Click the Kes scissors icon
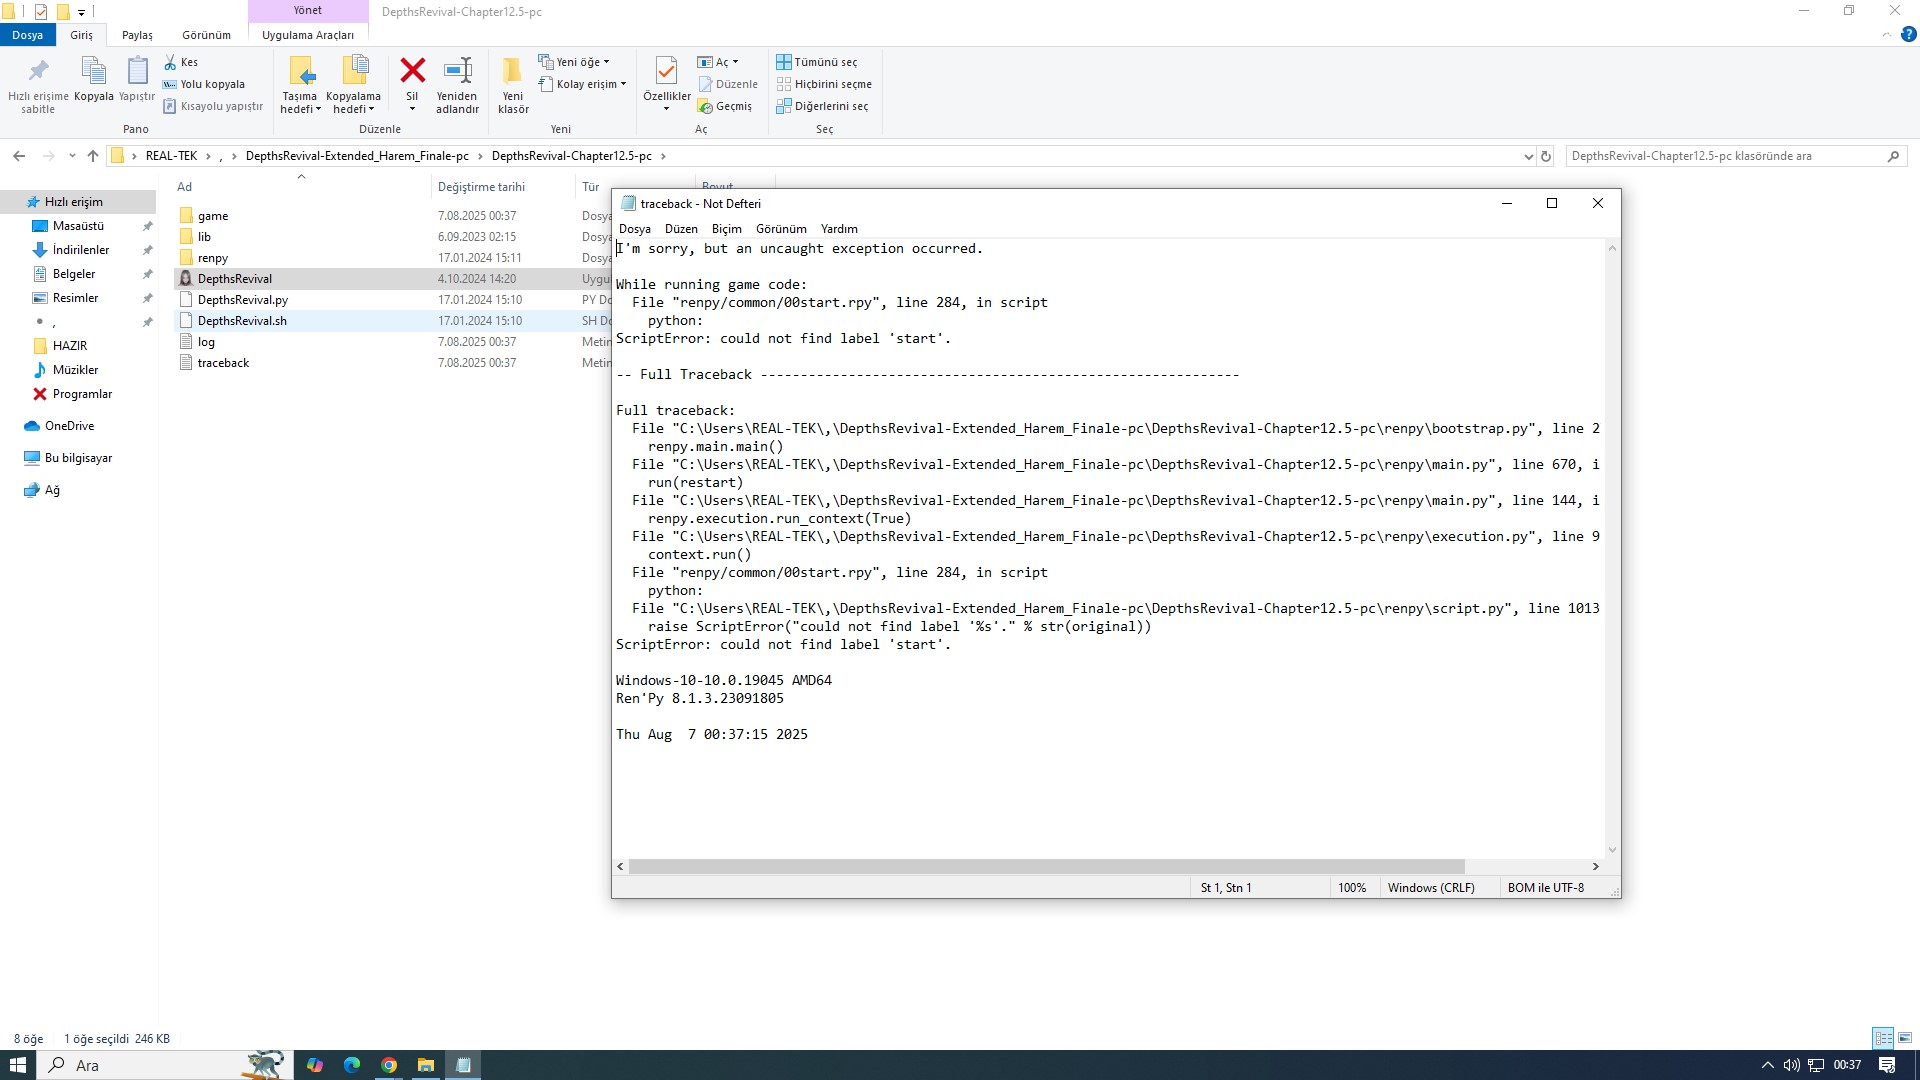 (170, 62)
